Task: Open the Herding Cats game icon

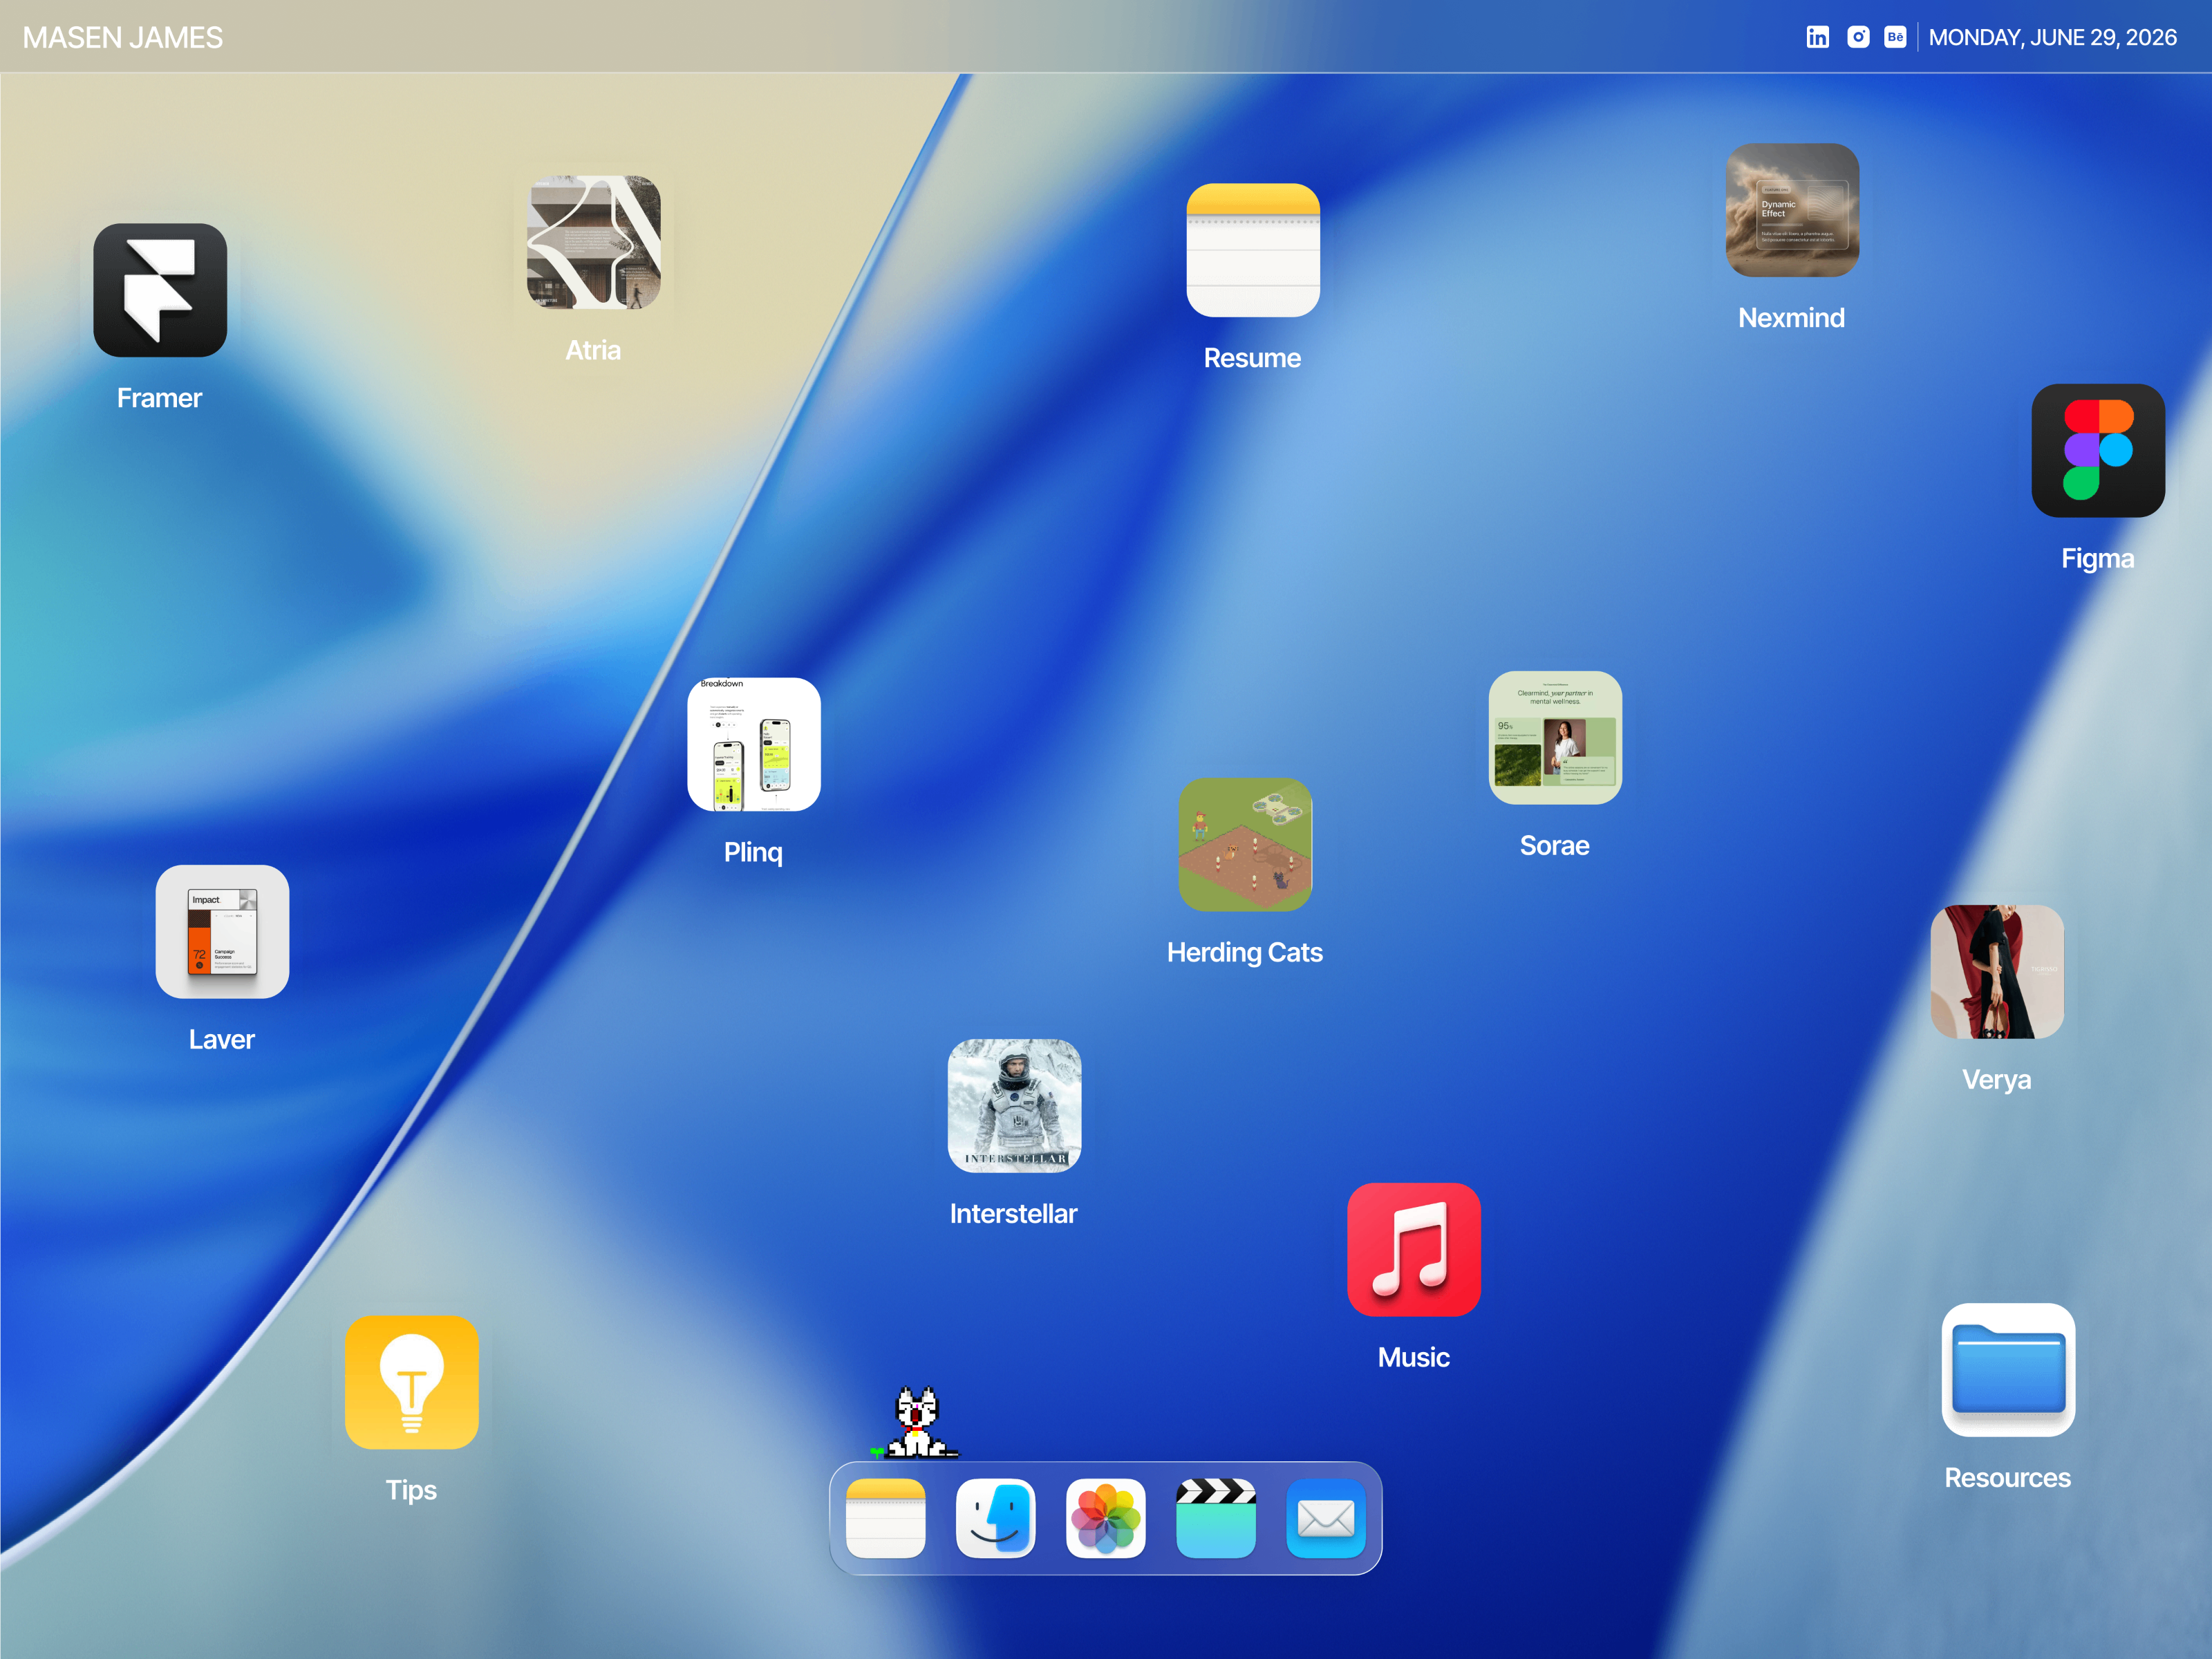Action: click(1245, 845)
